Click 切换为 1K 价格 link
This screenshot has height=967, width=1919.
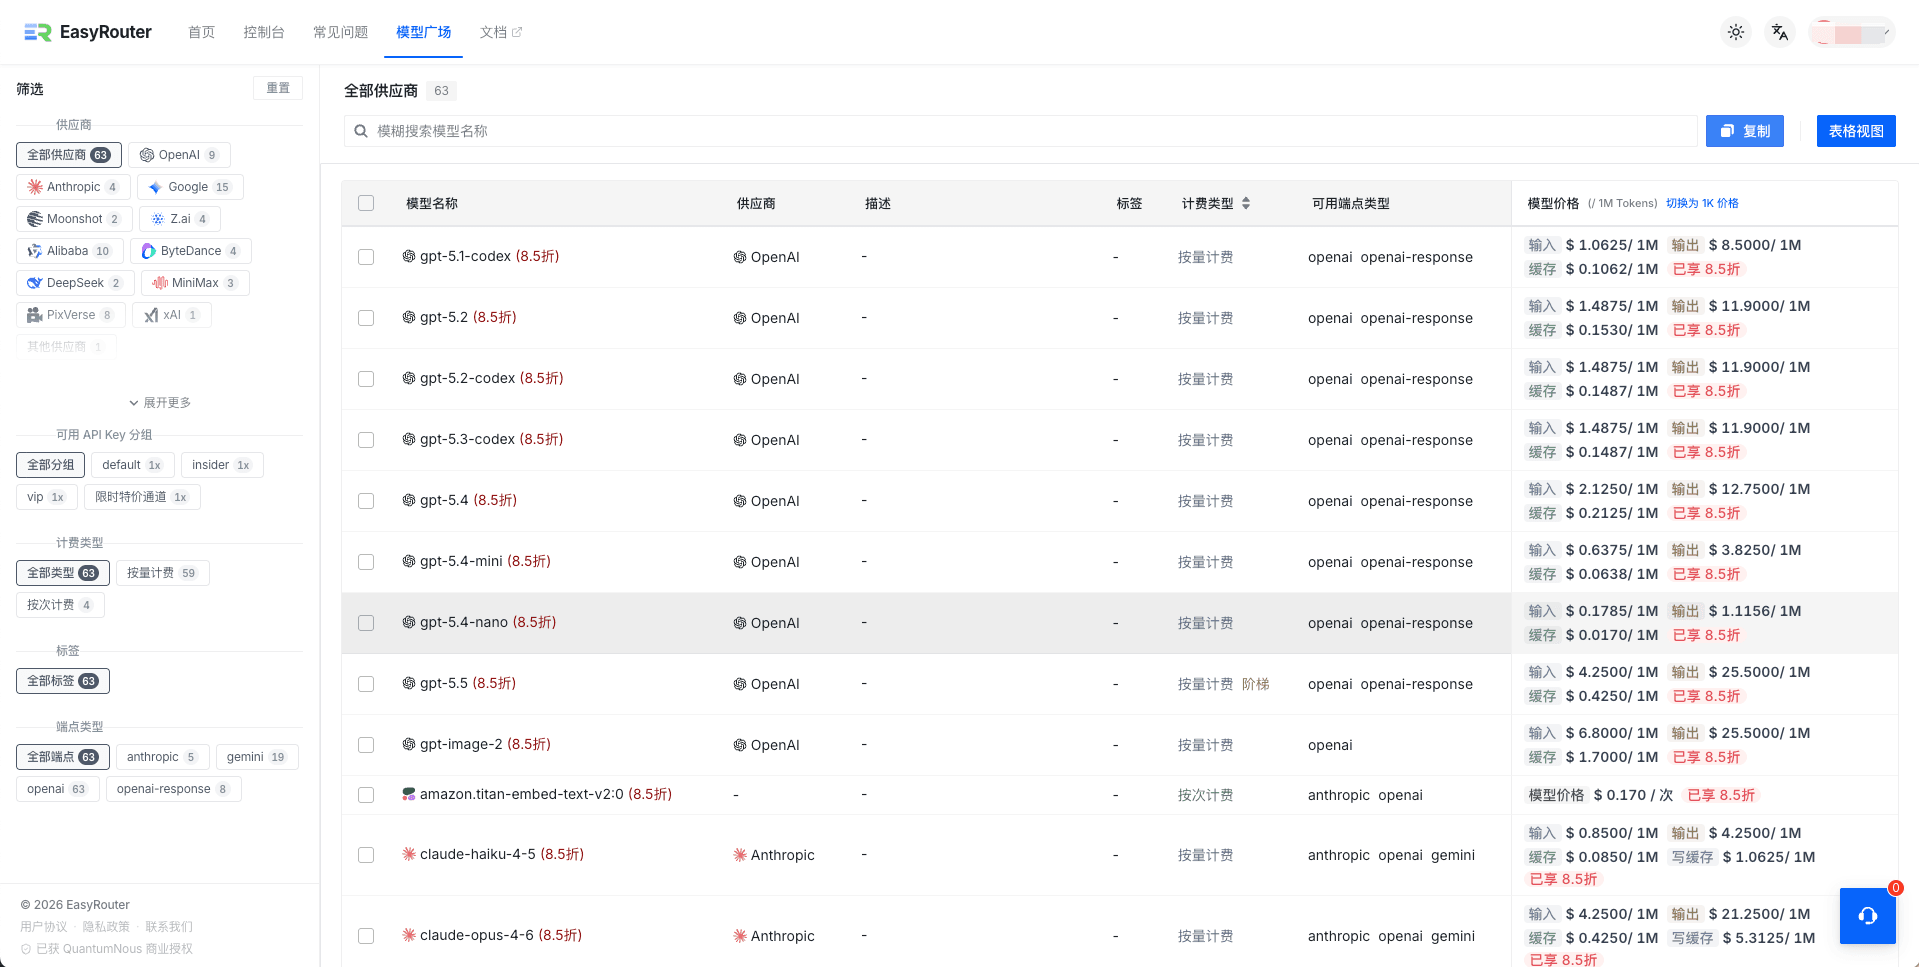(1702, 203)
